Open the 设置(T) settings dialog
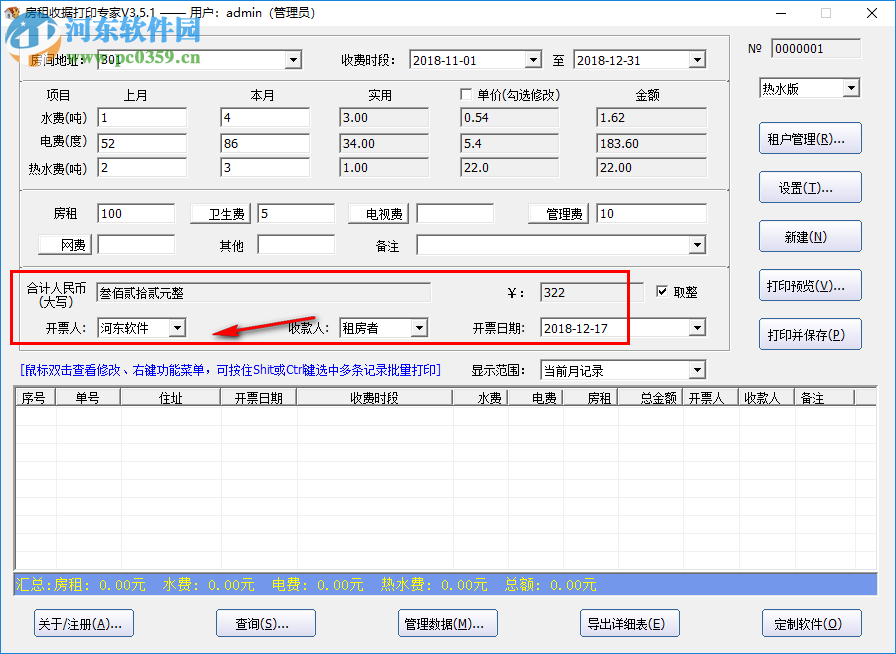 tap(811, 187)
